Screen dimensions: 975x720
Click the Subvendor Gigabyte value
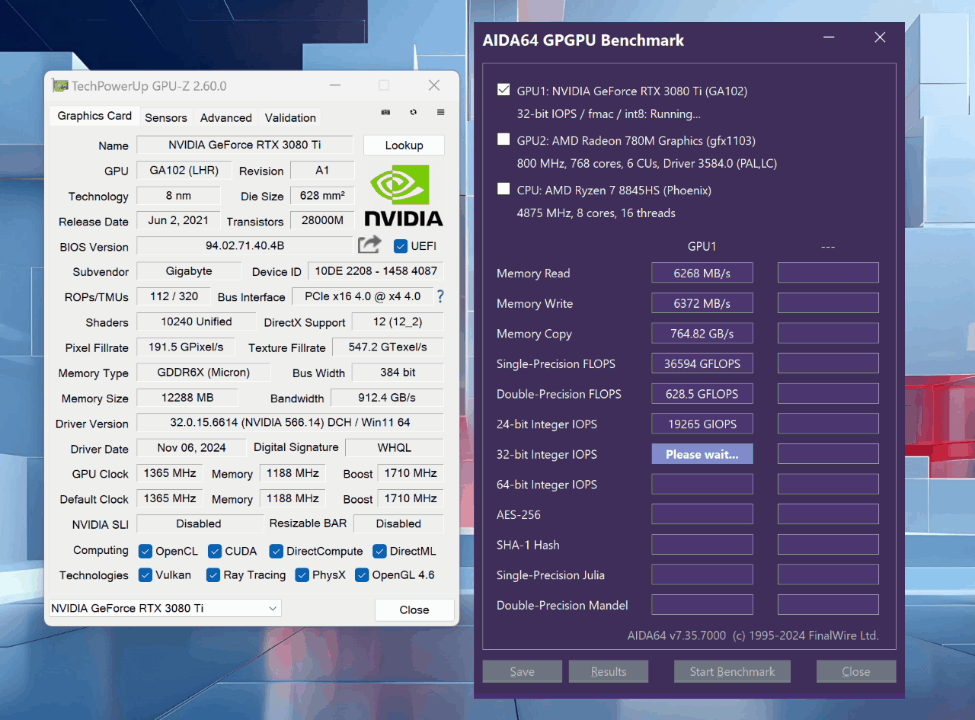coord(189,271)
